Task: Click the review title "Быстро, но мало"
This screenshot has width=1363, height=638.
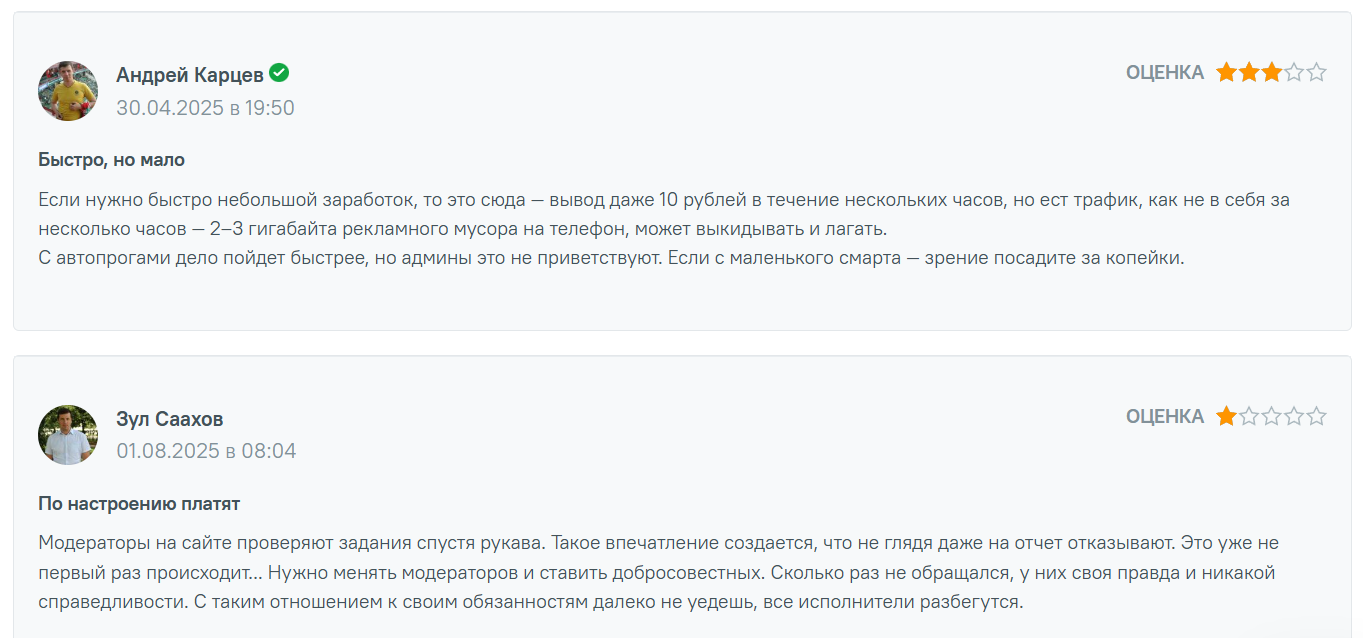Action: click(x=112, y=160)
